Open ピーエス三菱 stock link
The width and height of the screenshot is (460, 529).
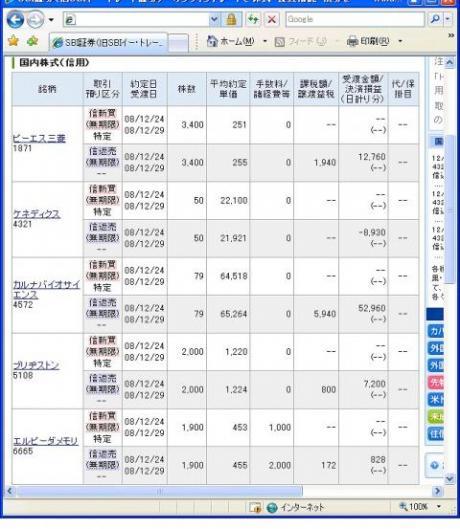click(39, 138)
